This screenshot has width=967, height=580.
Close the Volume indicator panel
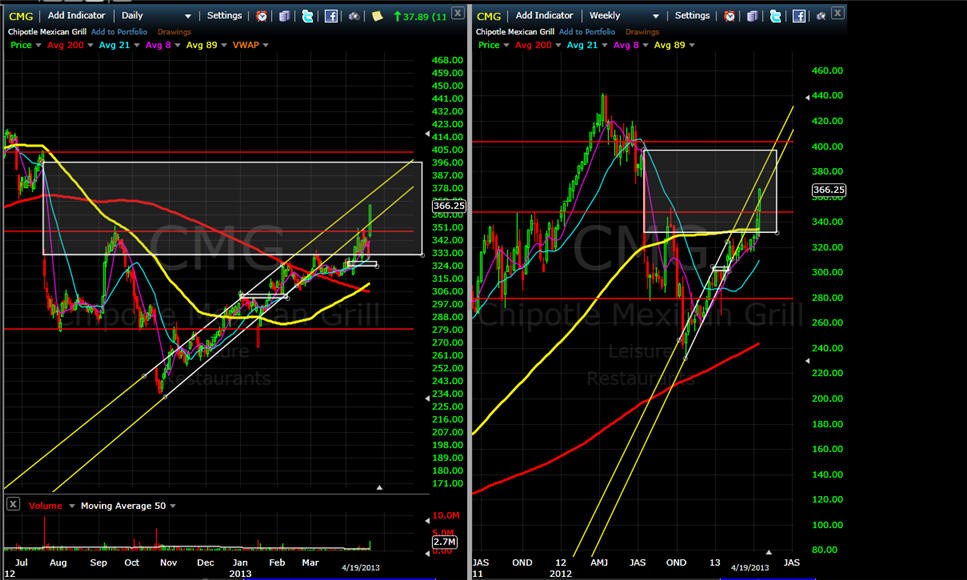(x=12, y=505)
